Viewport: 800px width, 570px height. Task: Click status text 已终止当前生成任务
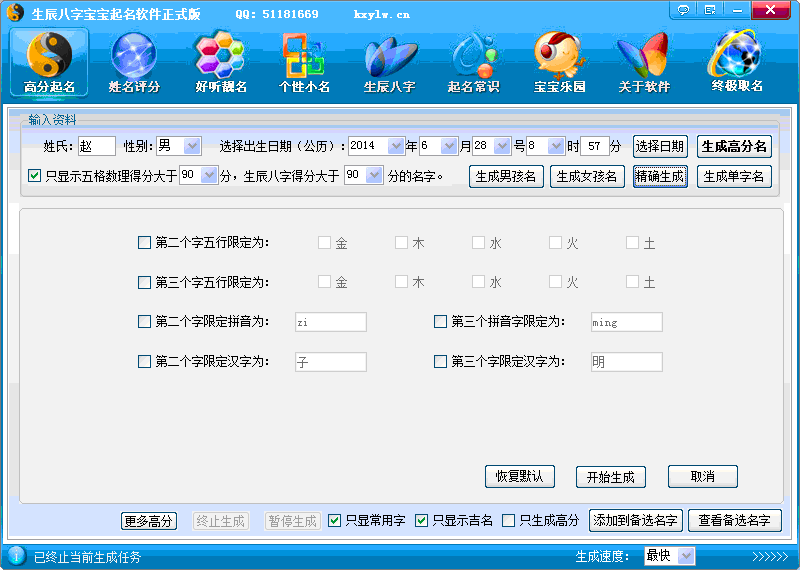(x=87, y=557)
